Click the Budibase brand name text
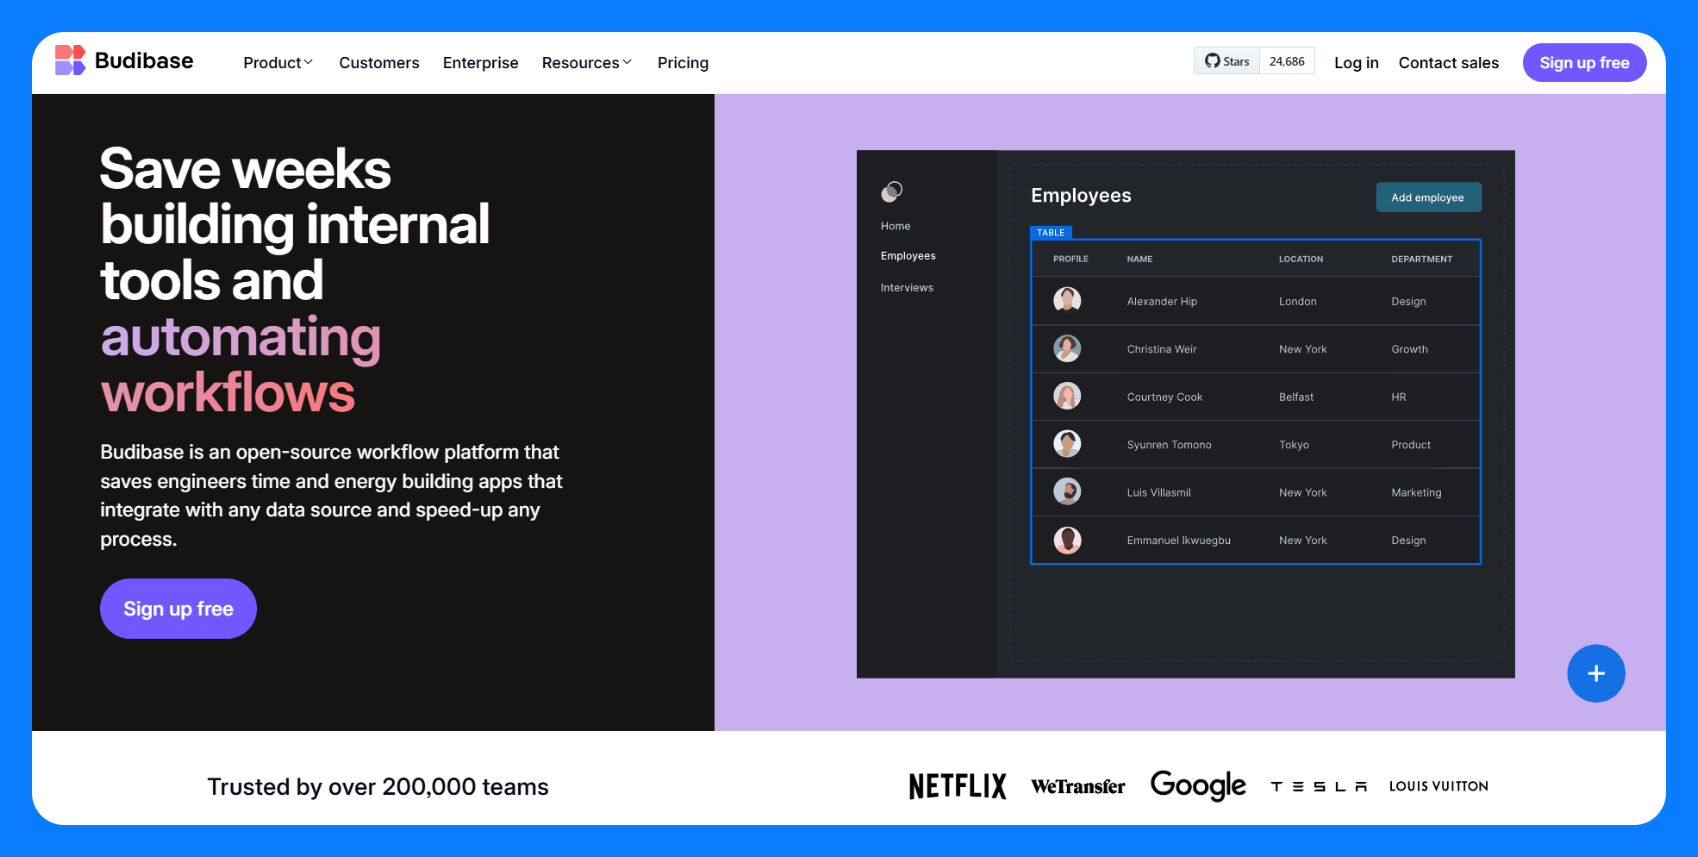The height and width of the screenshot is (857, 1698). (144, 61)
